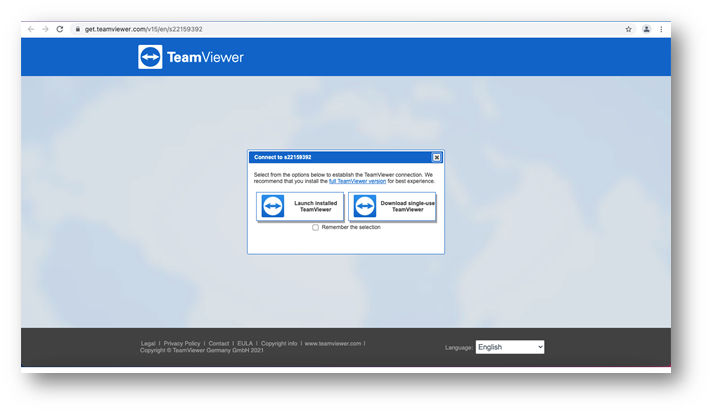Follow the full TeamViewer version link
The image size is (713, 415).
pyautogui.click(x=357, y=181)
